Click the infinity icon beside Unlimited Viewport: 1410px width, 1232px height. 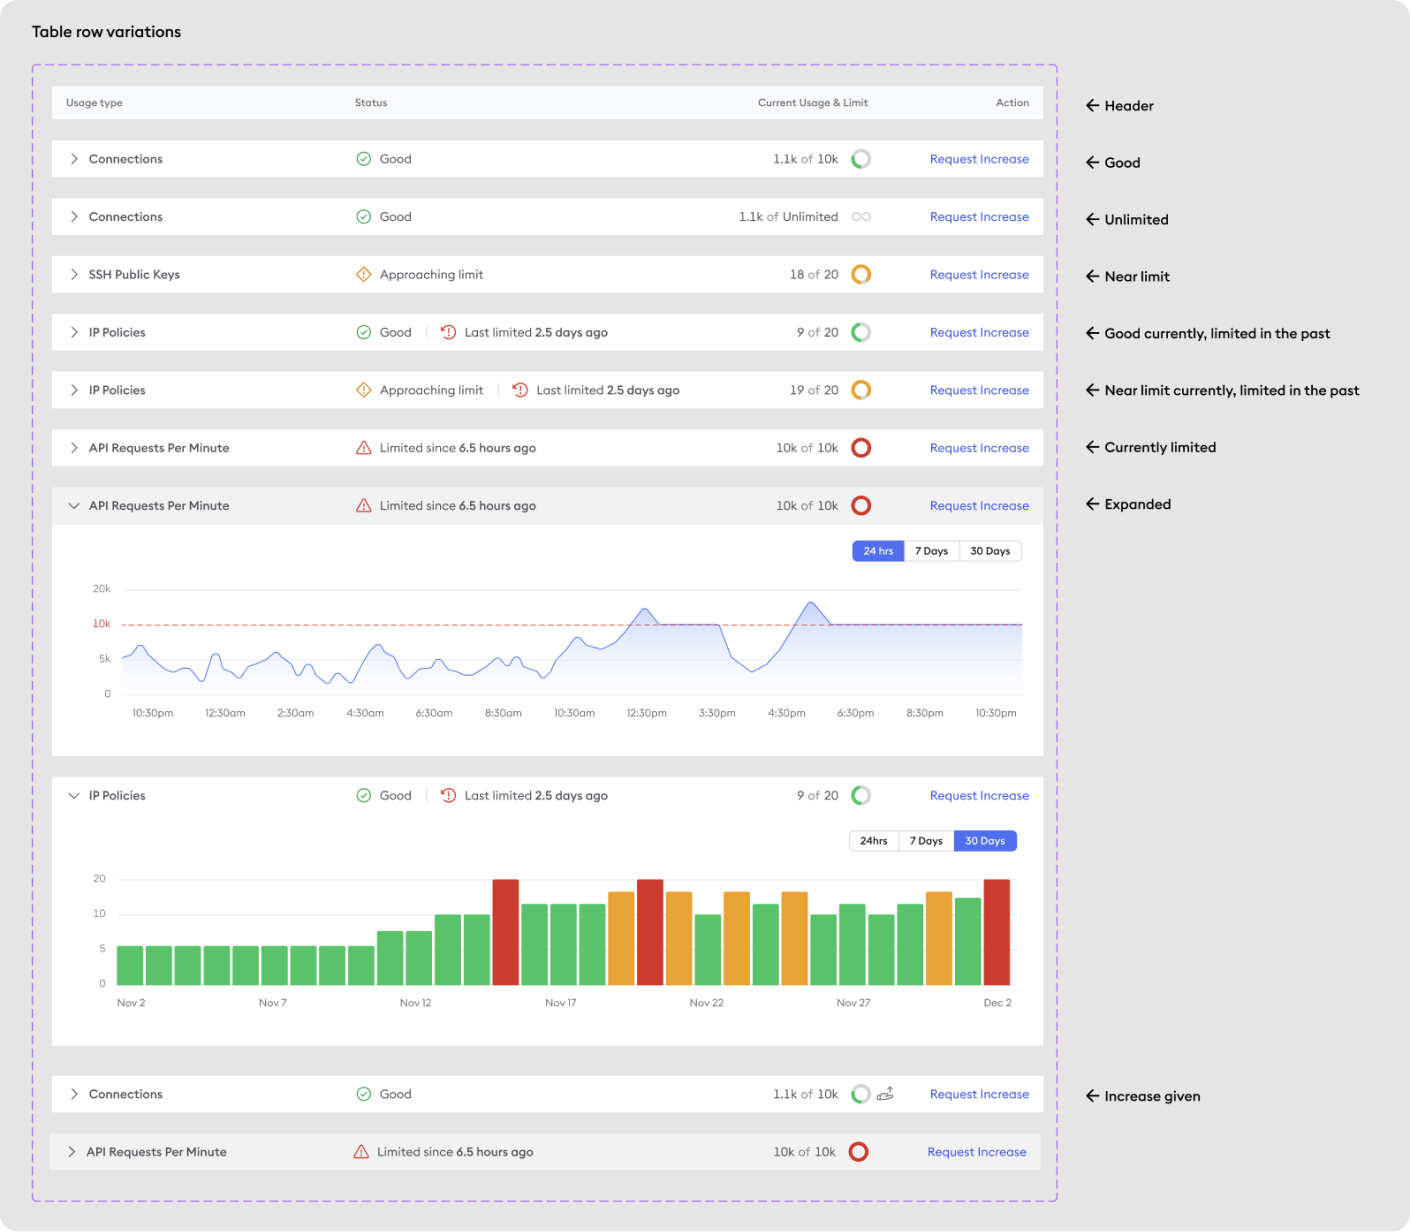click(861, 217)
